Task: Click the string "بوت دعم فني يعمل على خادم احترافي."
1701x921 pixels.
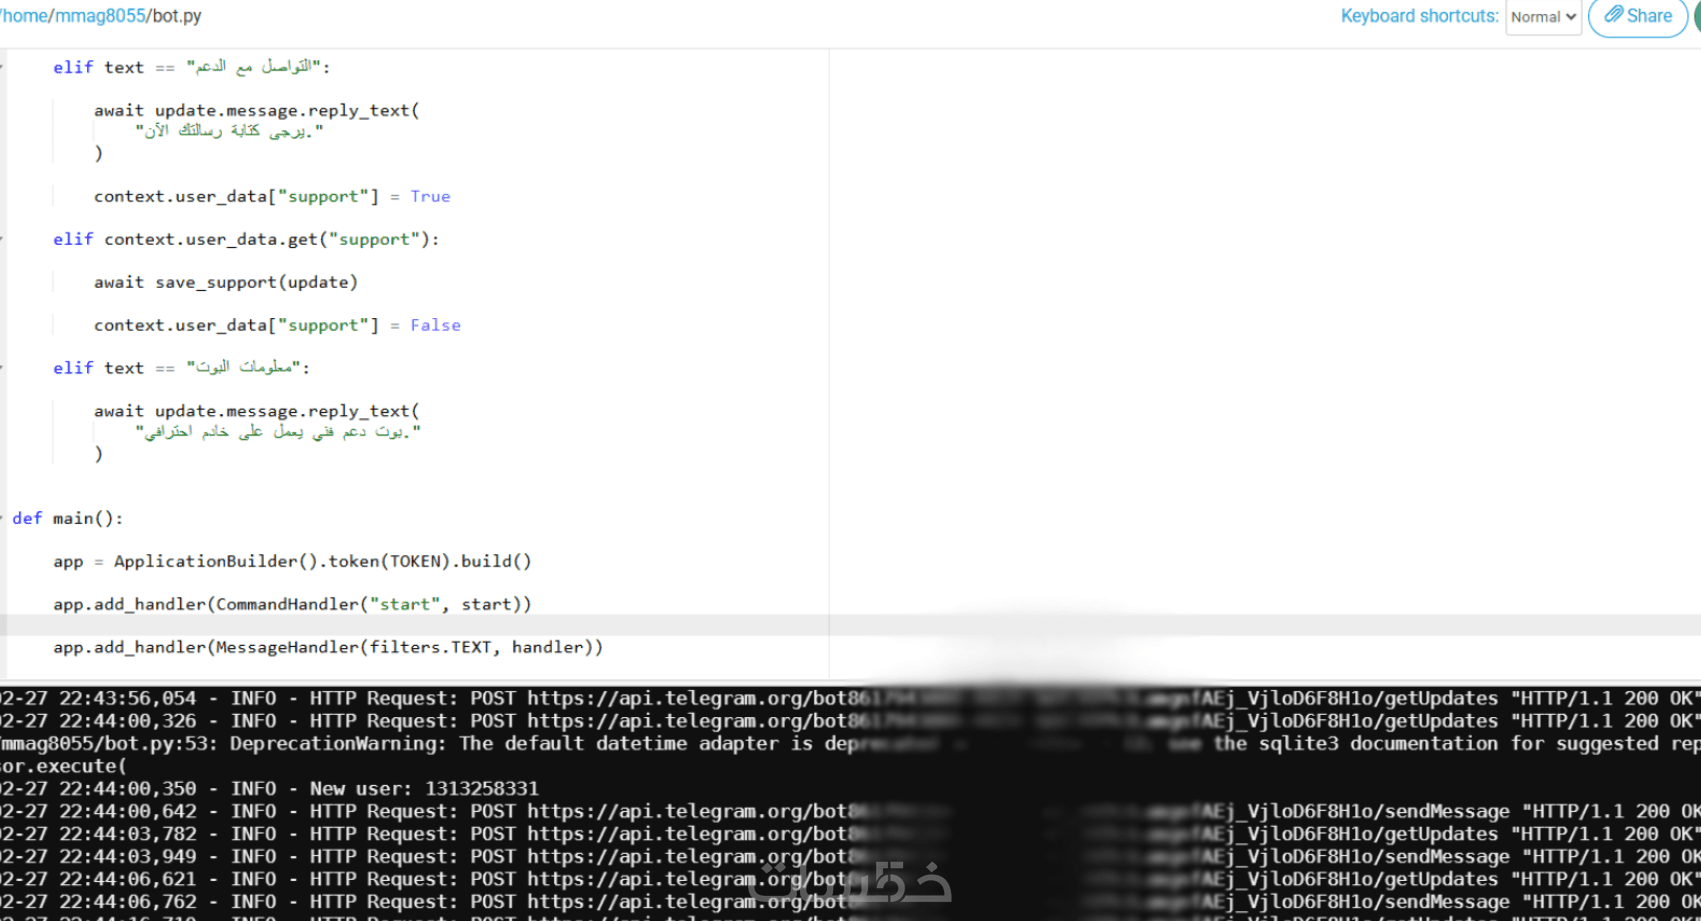Action: pyautogui.click(x=278, y=432)
